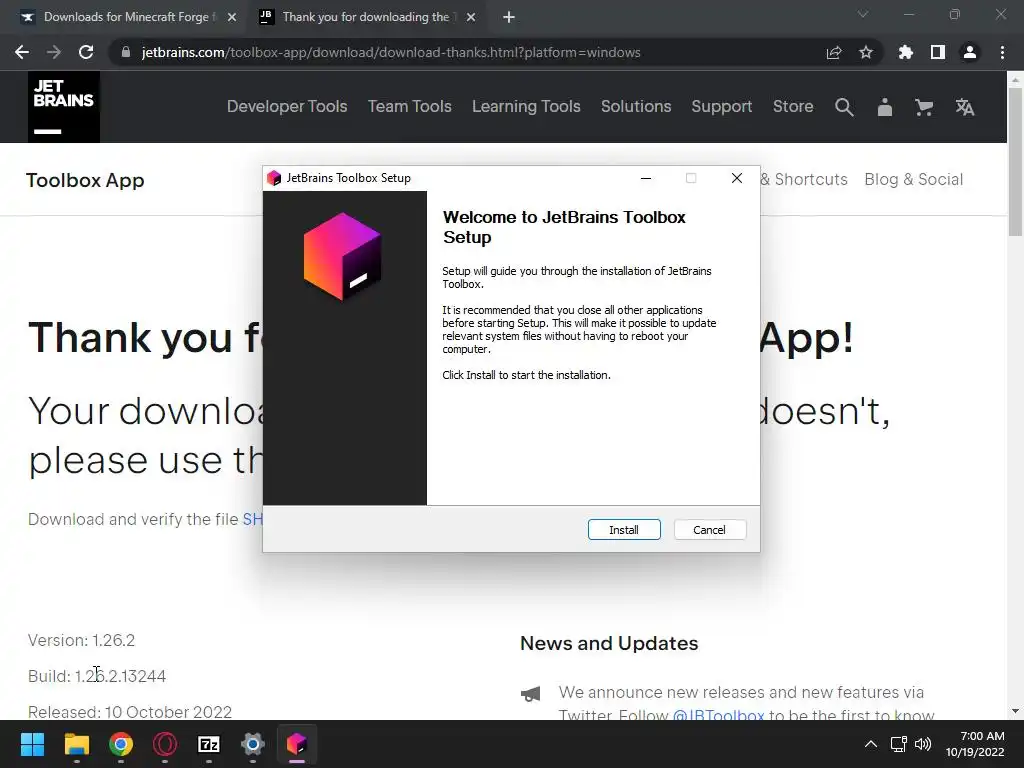
Task: Open File Explorer from taskbar
Action: pyautogui.click(x=76, y=744)
